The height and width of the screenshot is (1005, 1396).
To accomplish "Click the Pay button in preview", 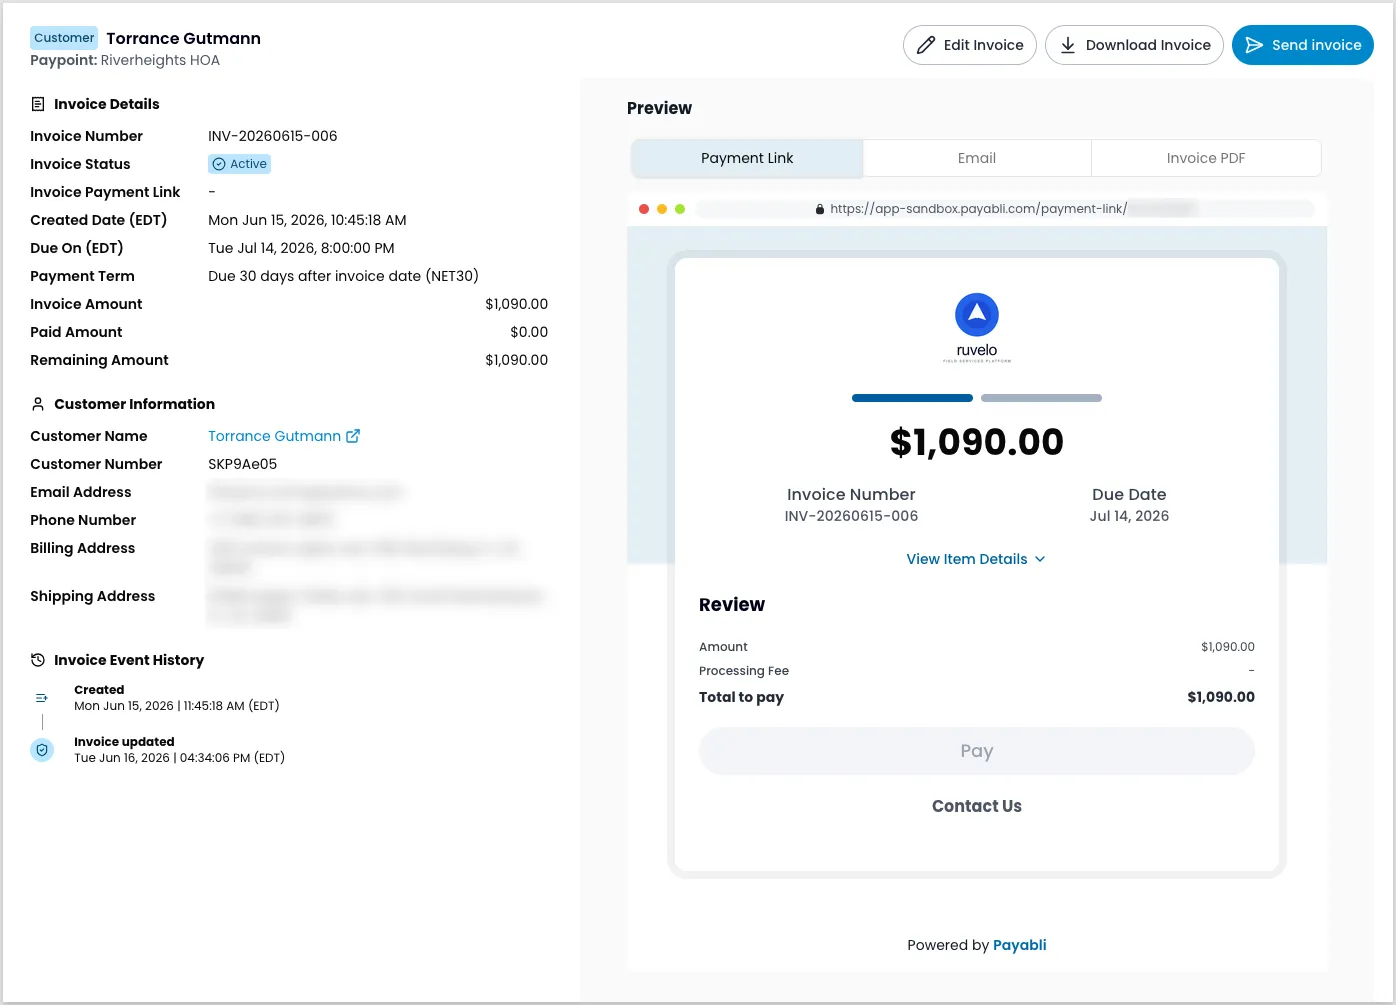I will tap(977, 751).
